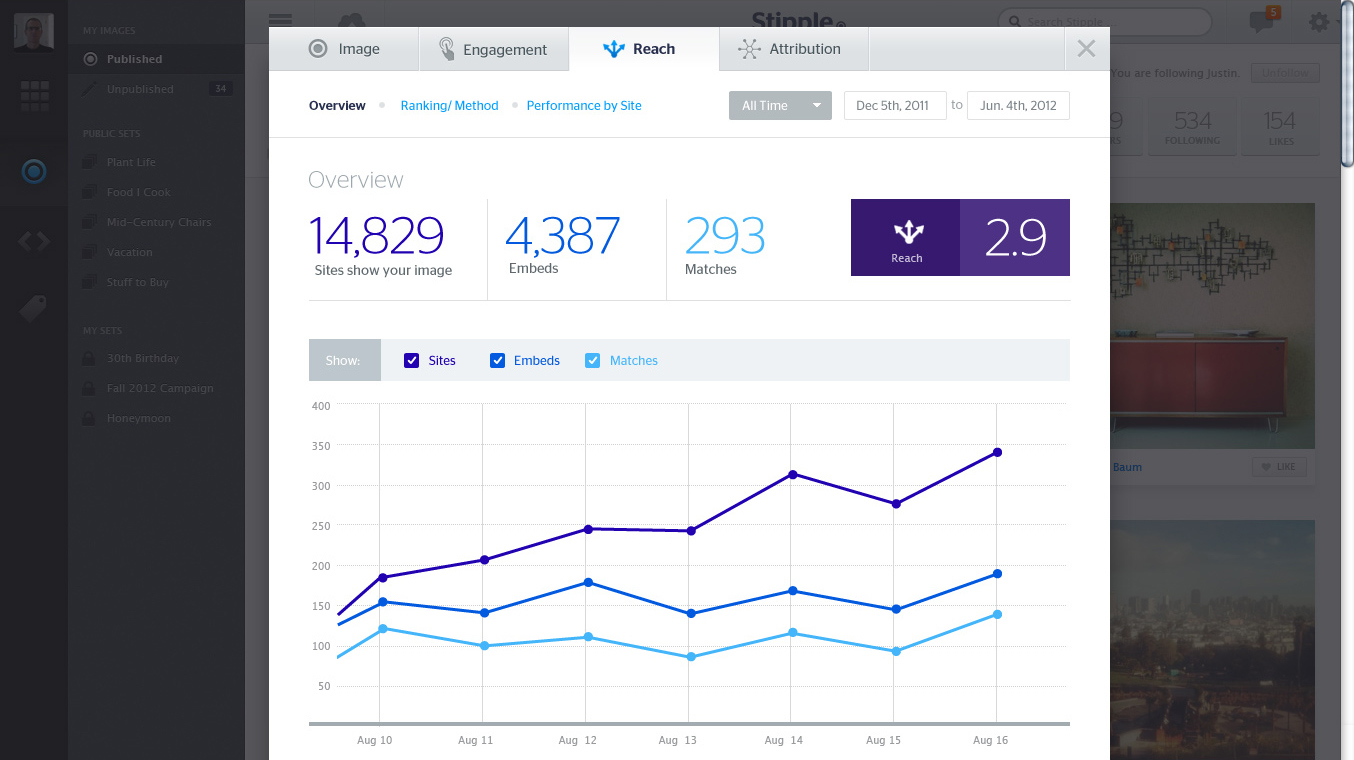
Task: Open the settings gear icon
Action: point(1320,22)
